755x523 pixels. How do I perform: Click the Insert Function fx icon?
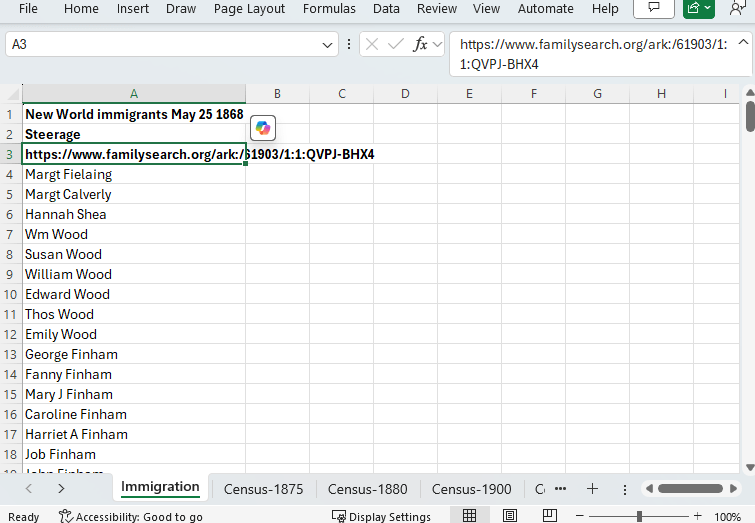(x=421, y=45)
